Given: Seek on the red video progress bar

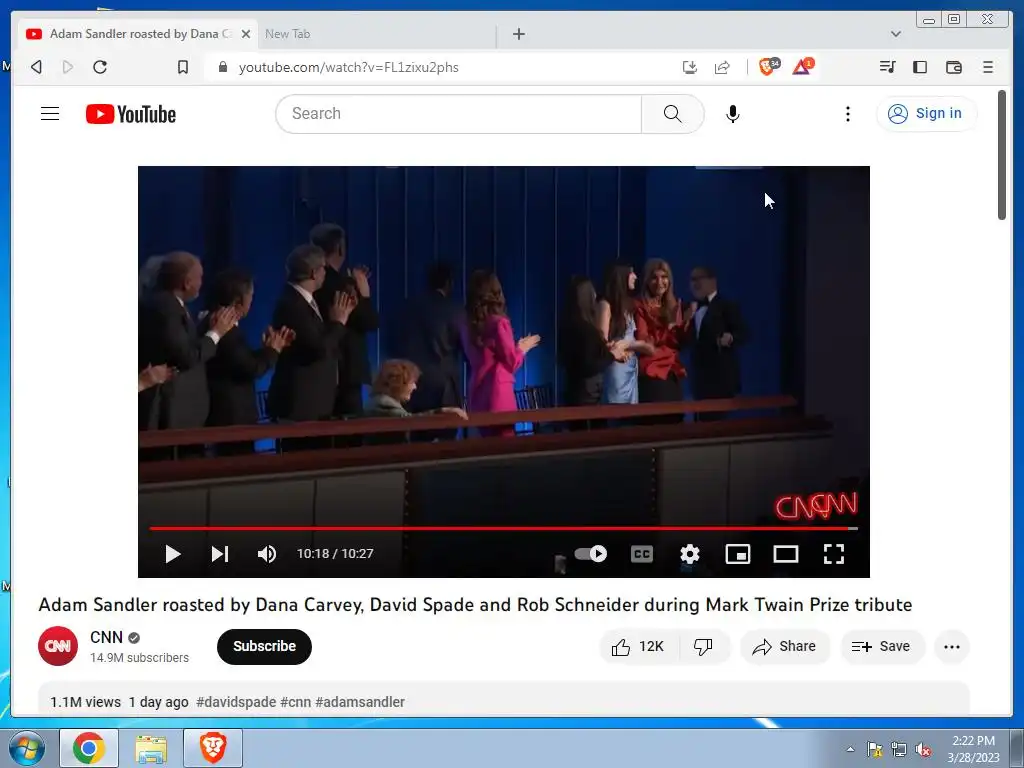Looking at the screenshot, I should click(503, 528).
